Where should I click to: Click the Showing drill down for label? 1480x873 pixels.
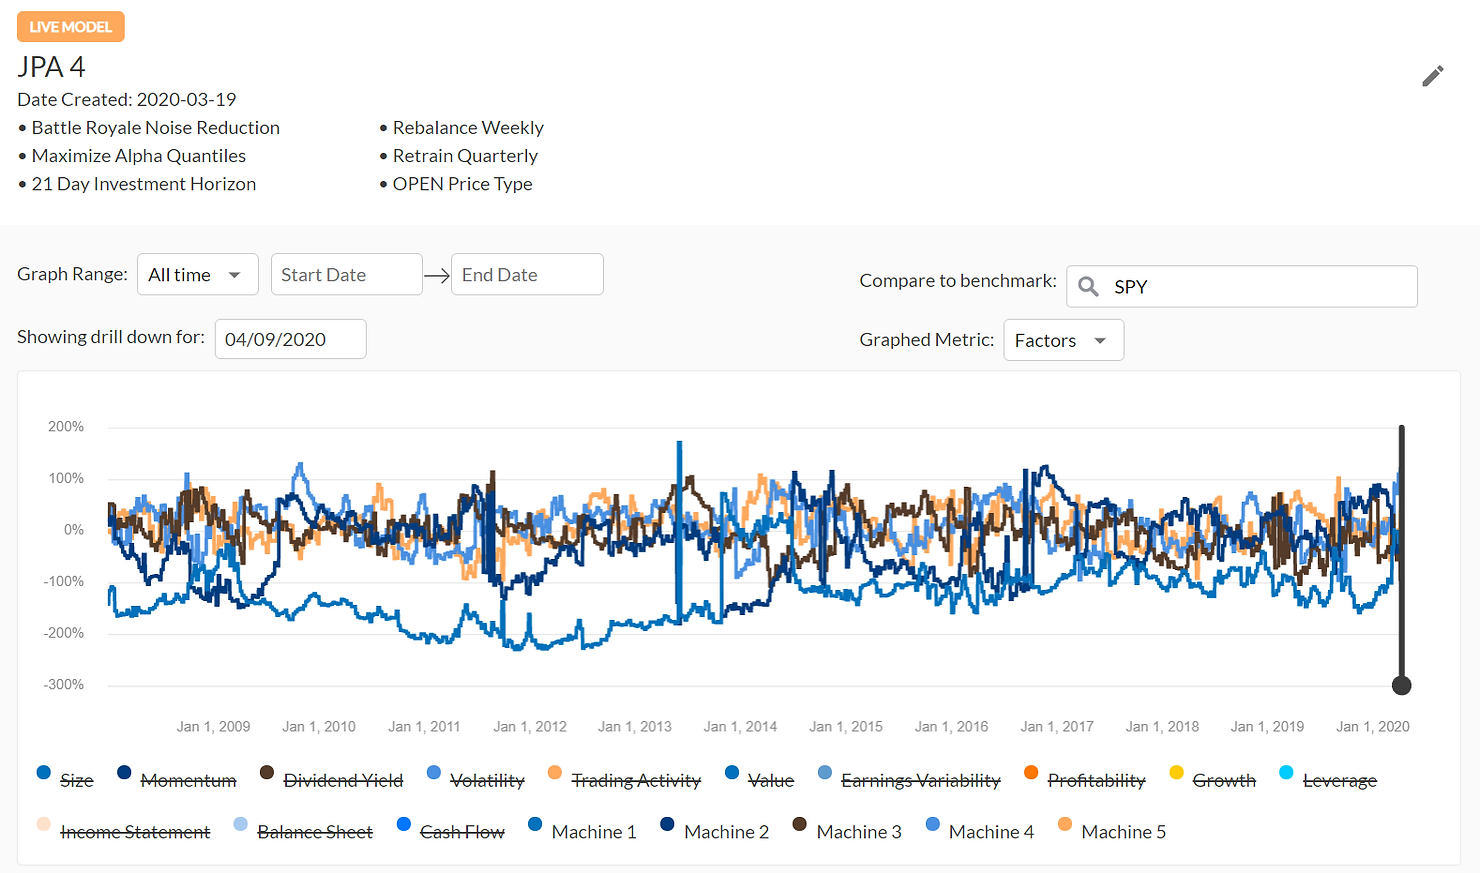click(x=111, y=337)
